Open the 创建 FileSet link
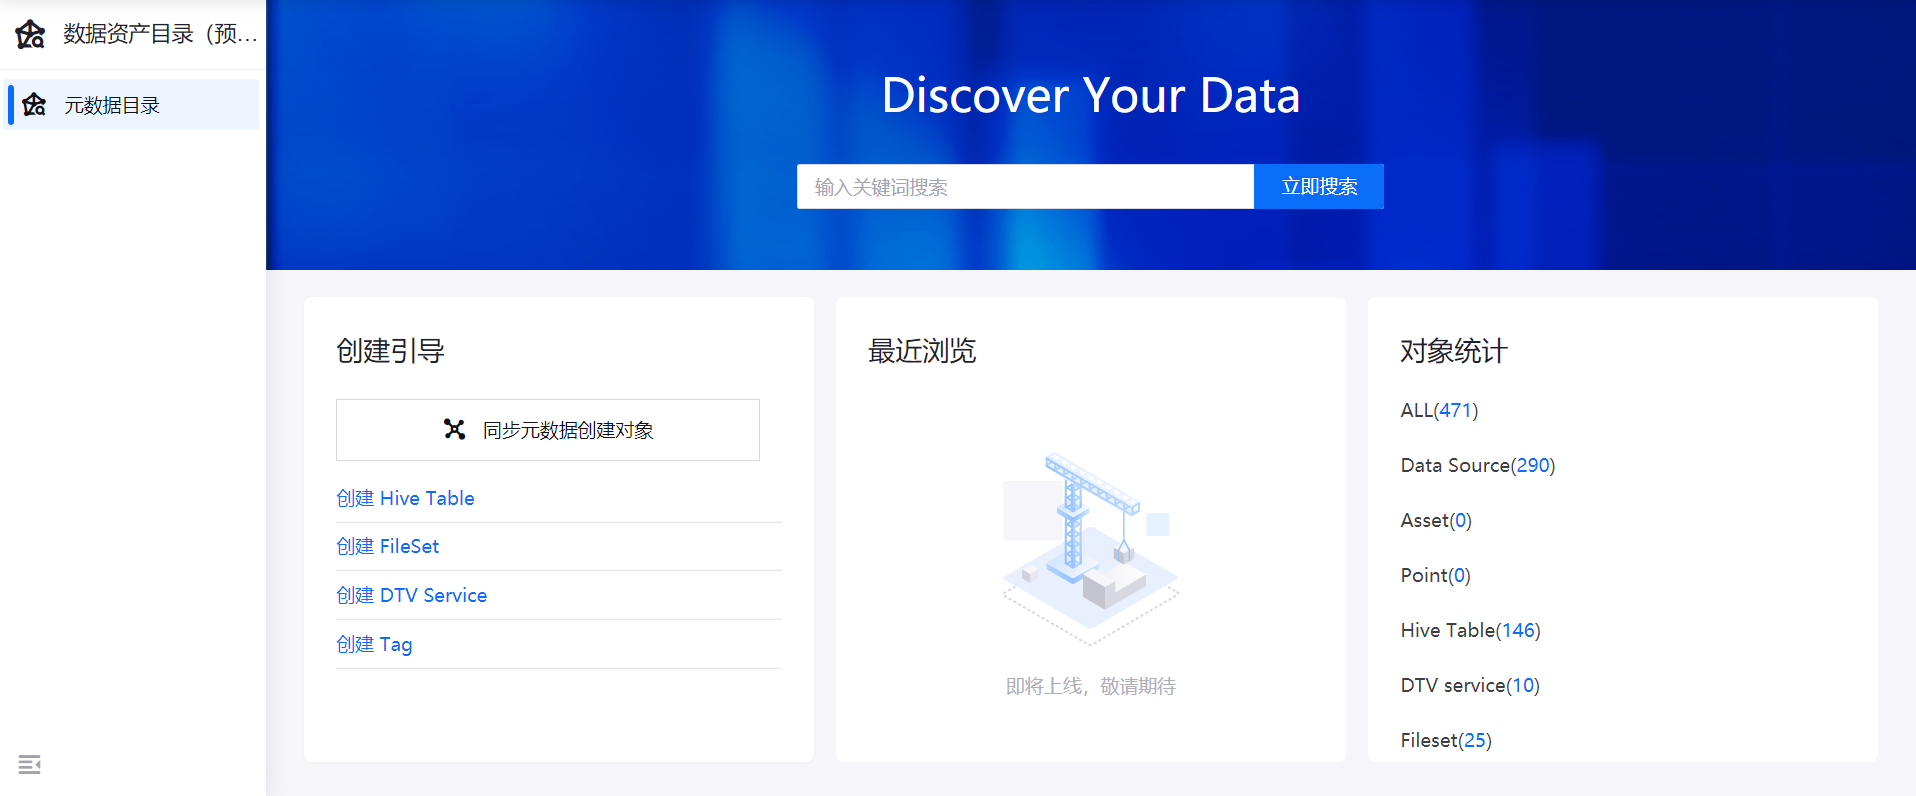 pyautogui.click(x=388, y=546)
